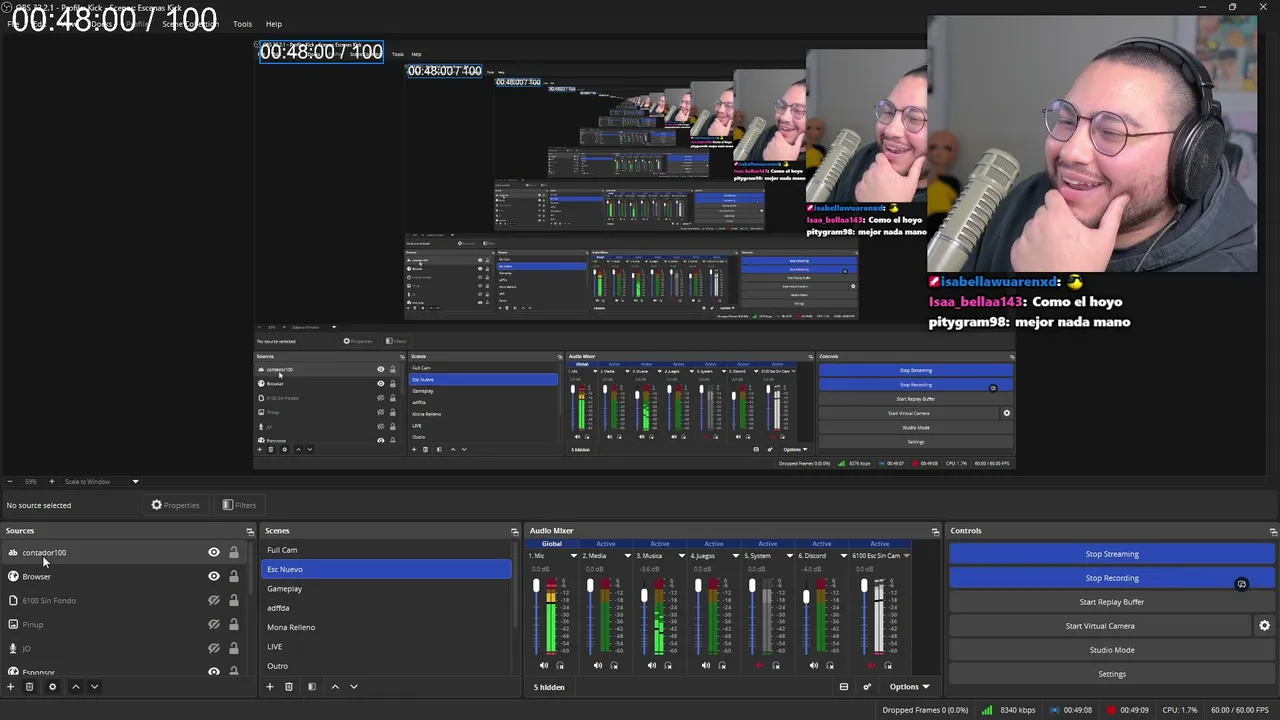Open the 2. Media channel dropdown arrow
Screen dimensions: 1280x720
tap(628, 556)
